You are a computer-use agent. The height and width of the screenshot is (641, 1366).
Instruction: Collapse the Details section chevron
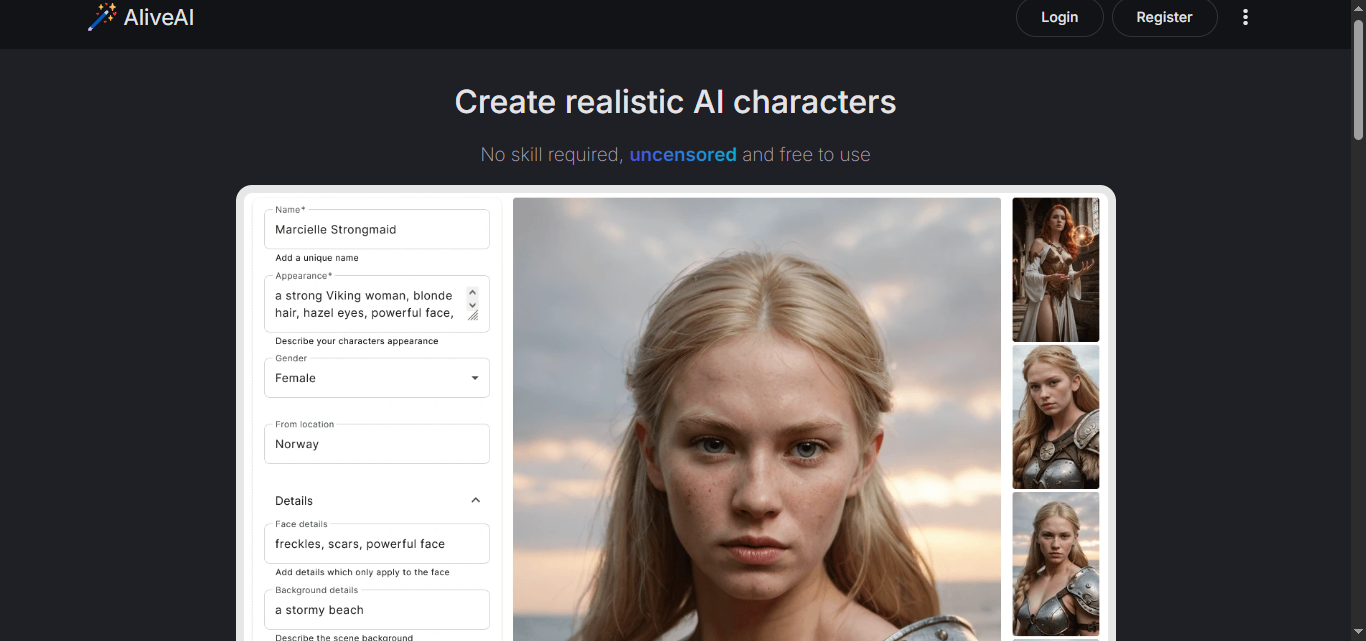475,500
